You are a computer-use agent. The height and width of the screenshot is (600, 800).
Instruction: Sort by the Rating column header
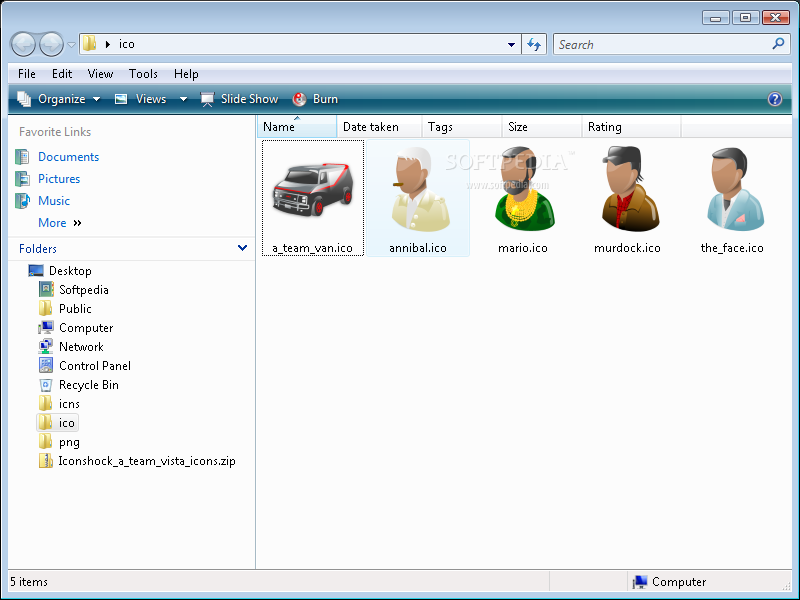tap(631, 127)
